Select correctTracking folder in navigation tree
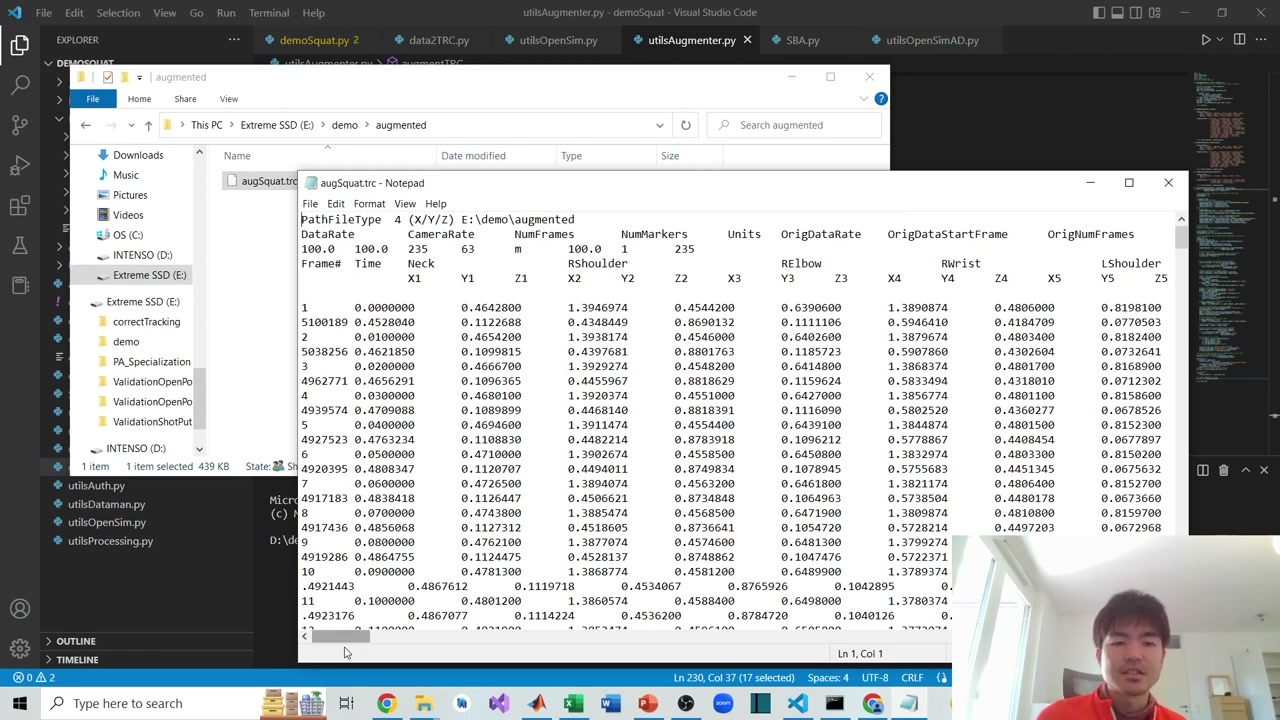 click(146, 322)
